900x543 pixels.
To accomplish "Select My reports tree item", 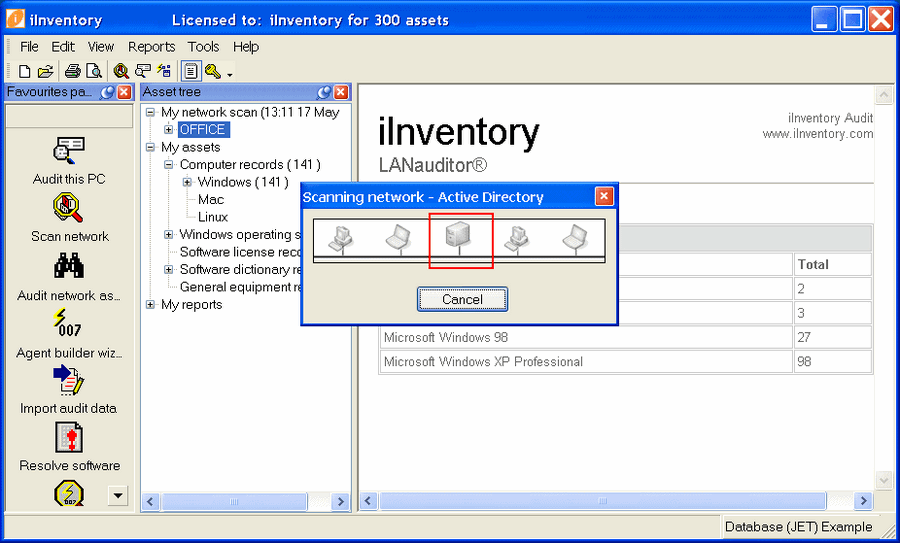I will (192, 305).
